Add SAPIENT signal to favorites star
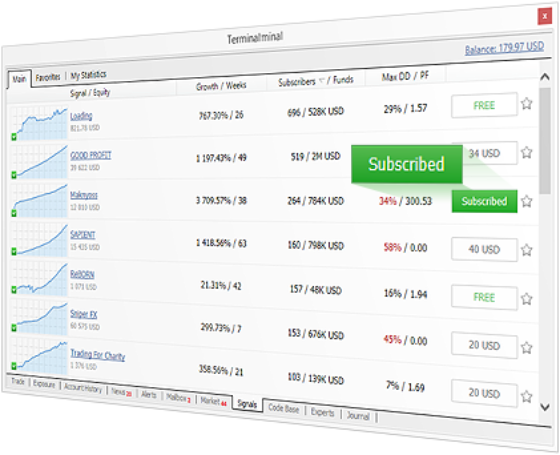This screenshot has width=560, height=455. (526, 250)
